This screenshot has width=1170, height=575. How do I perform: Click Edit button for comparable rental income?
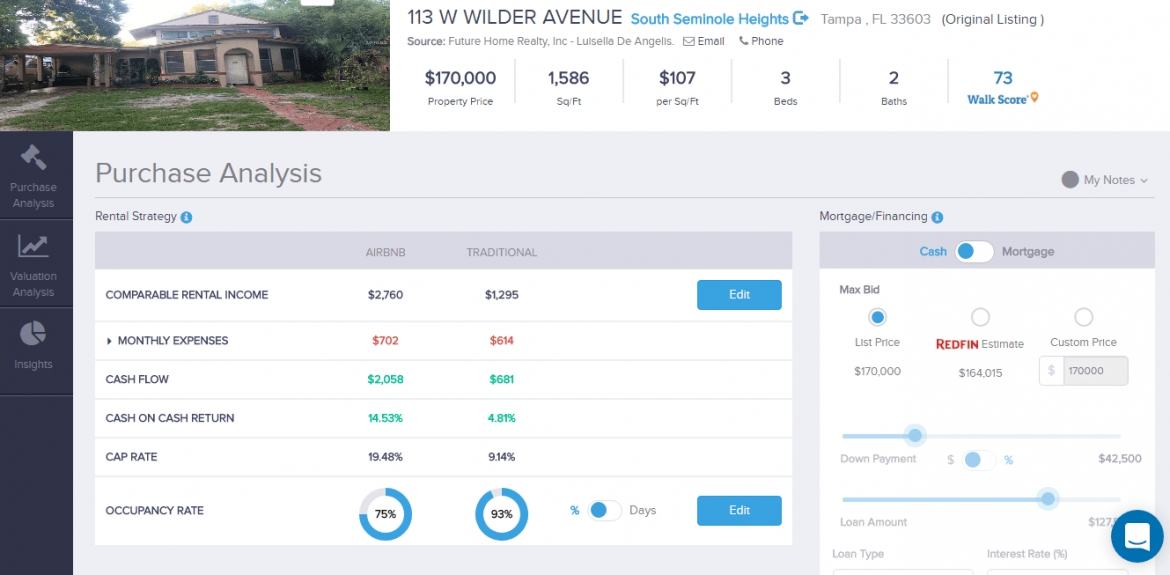(x=739, y=295)
